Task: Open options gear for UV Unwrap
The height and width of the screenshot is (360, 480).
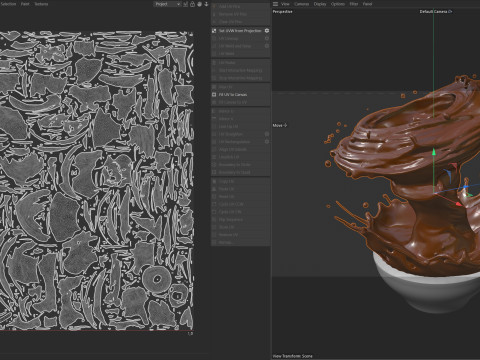Action: (267, 39)
